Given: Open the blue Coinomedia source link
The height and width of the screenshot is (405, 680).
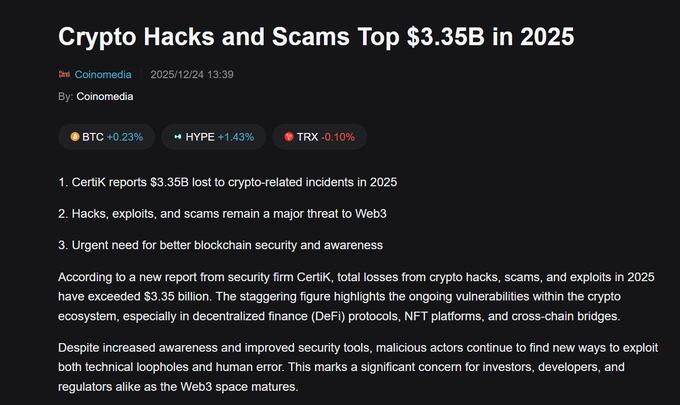Looking at the screenshot, I should coord(105,74).
